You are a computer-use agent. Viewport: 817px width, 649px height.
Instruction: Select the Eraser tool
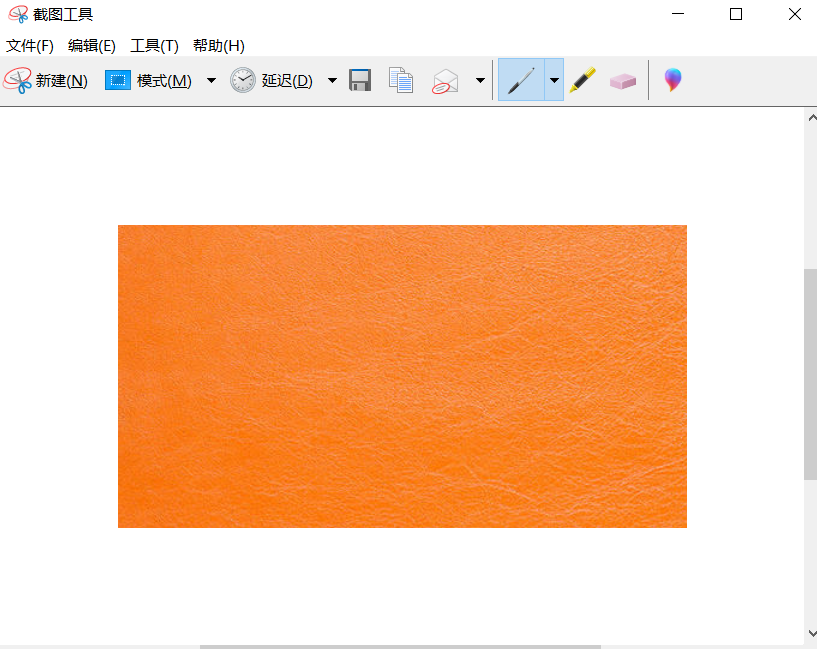pyautogui.click(x=622, y=79)
